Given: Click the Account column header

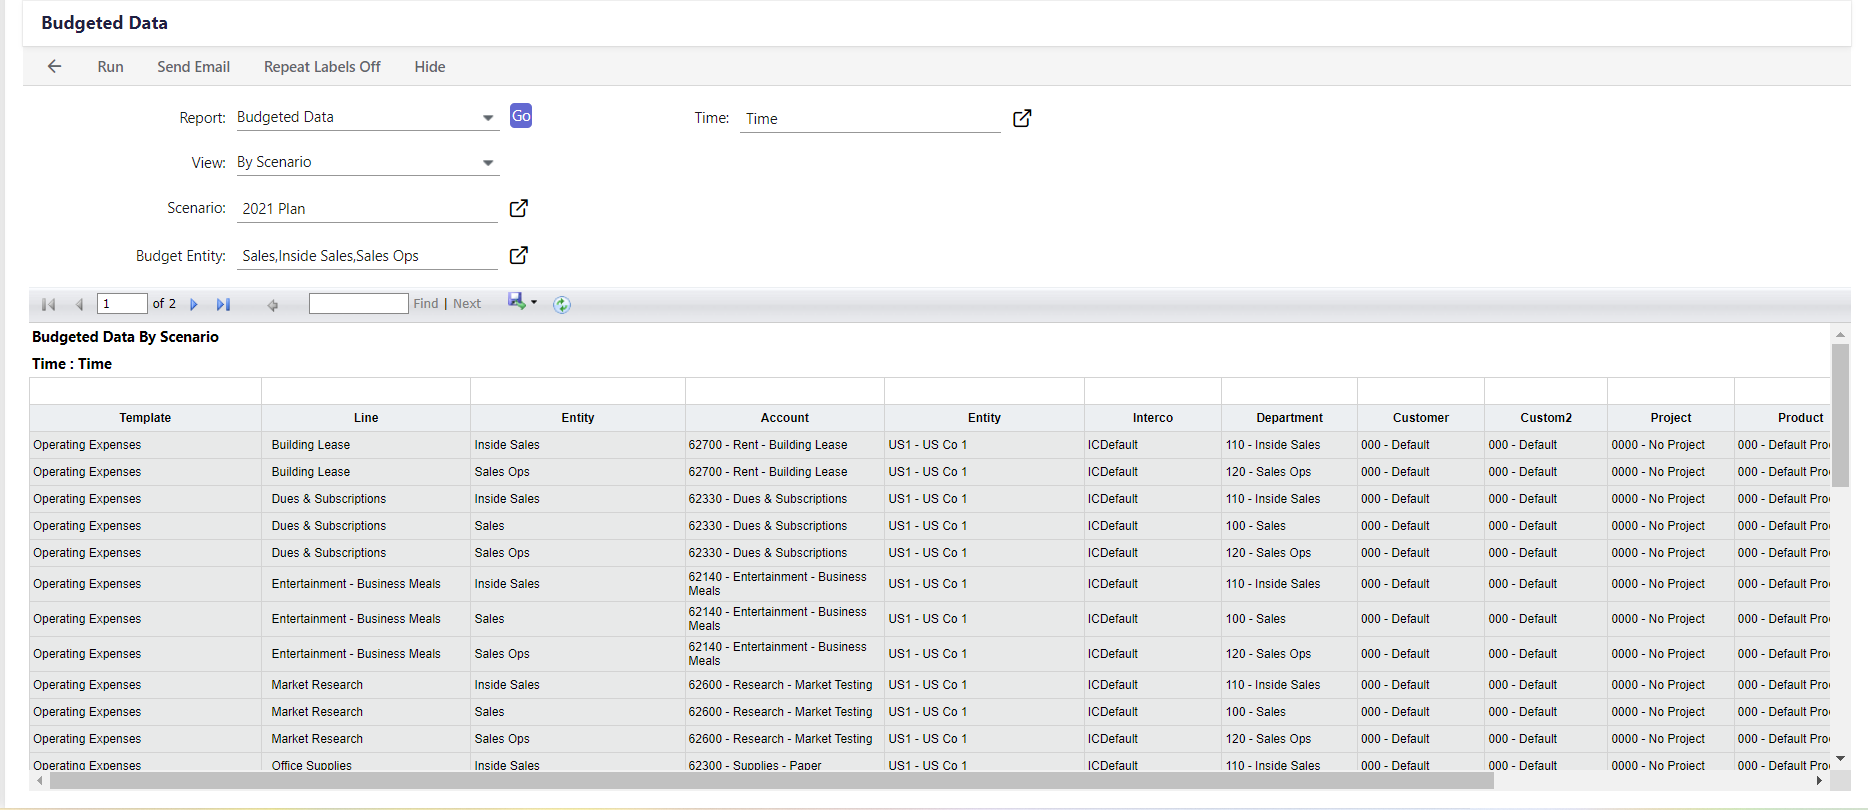Looking at the screenshot, I should (785, 418).
